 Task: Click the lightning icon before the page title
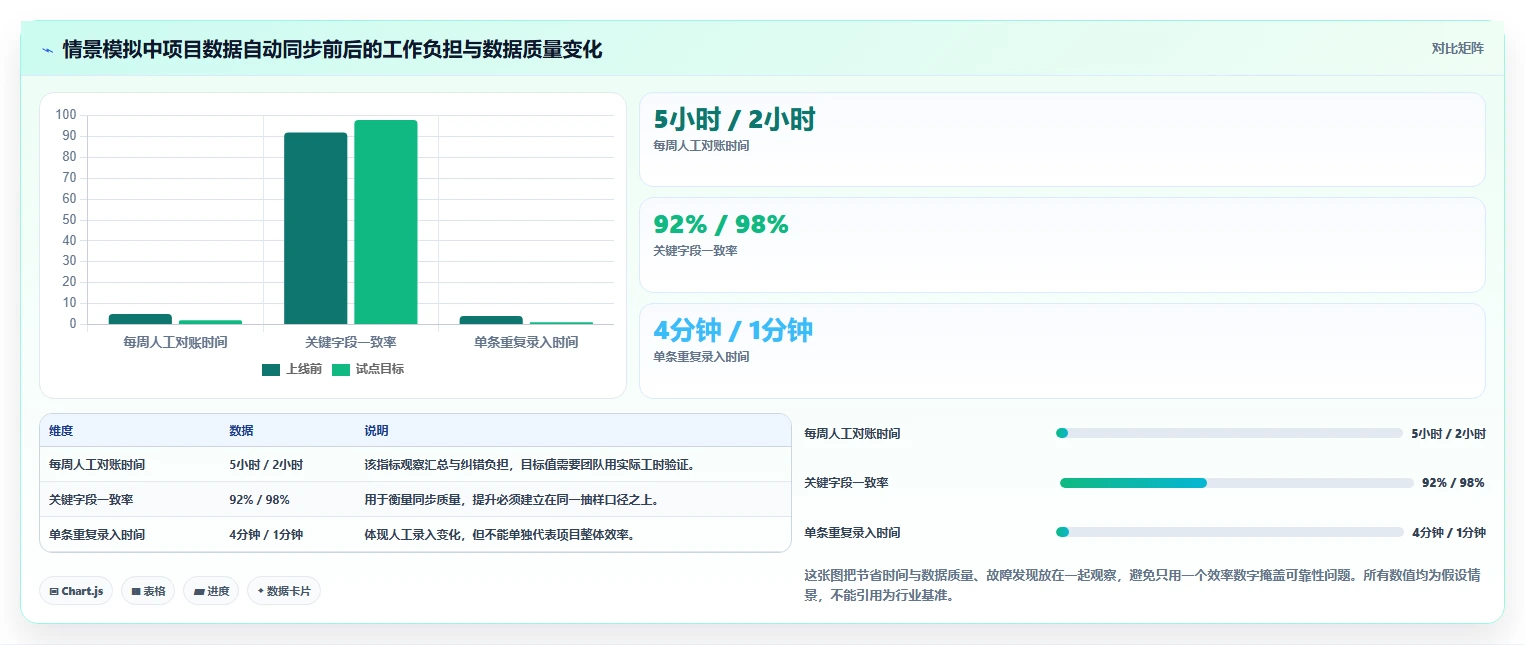(x=48, y=49)
